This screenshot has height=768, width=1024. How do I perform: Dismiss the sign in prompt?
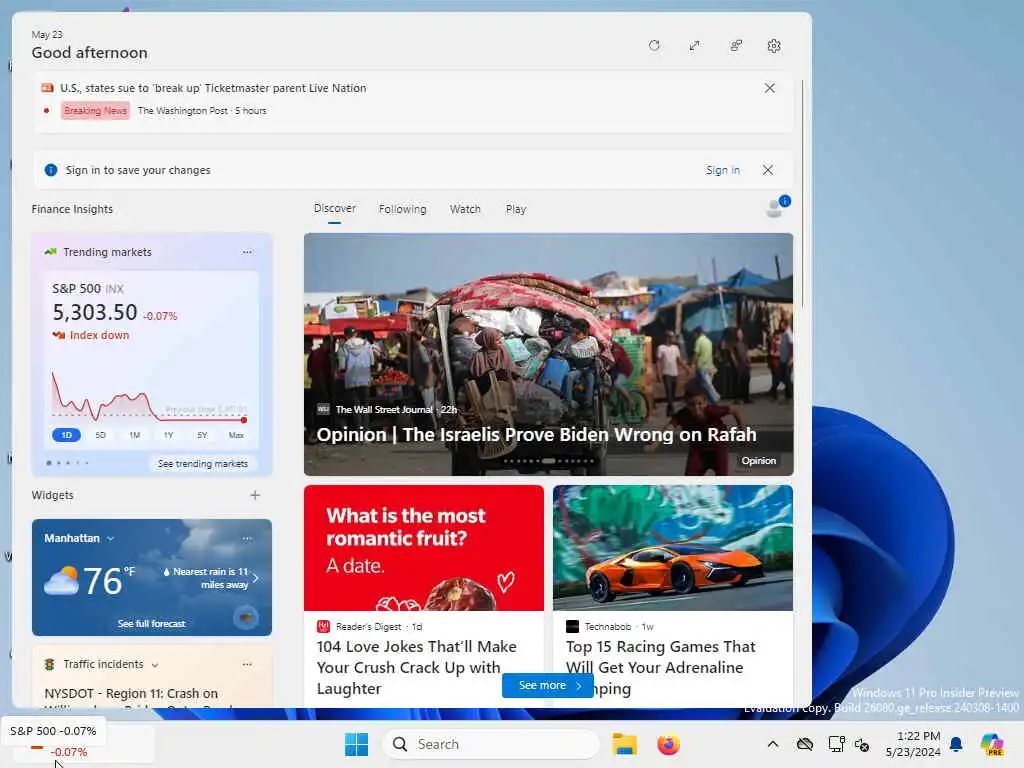point(768,170)
